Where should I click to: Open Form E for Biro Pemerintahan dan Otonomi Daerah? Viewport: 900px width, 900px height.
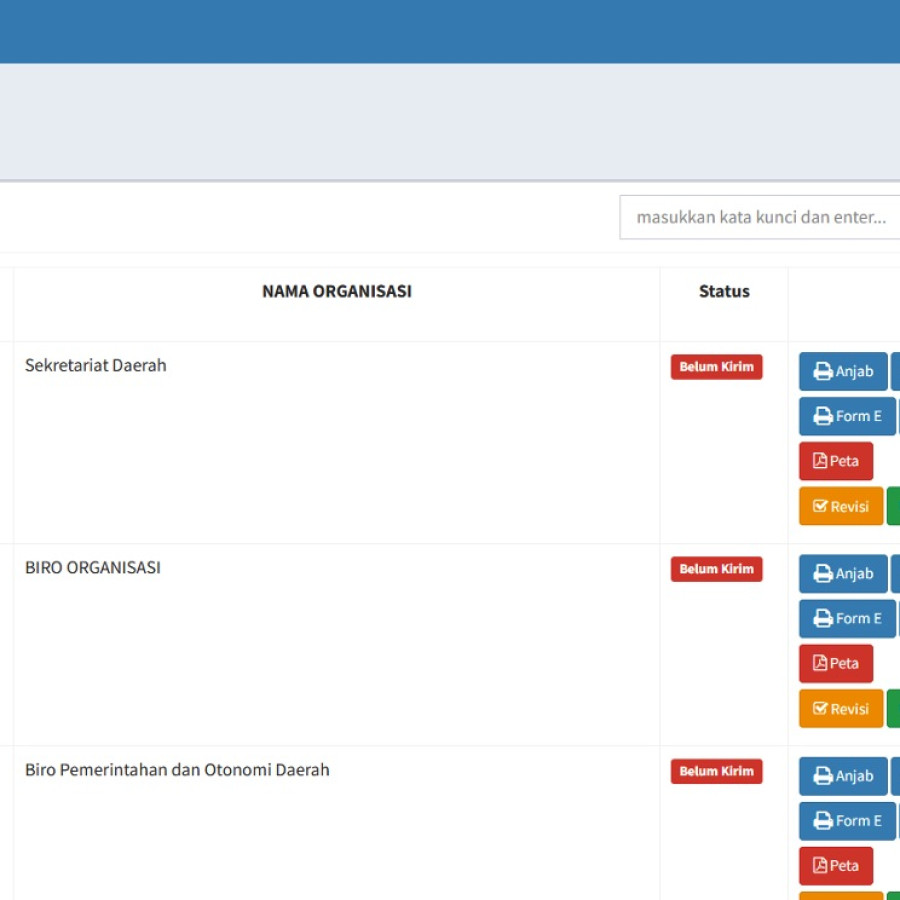tap(847, 821)
